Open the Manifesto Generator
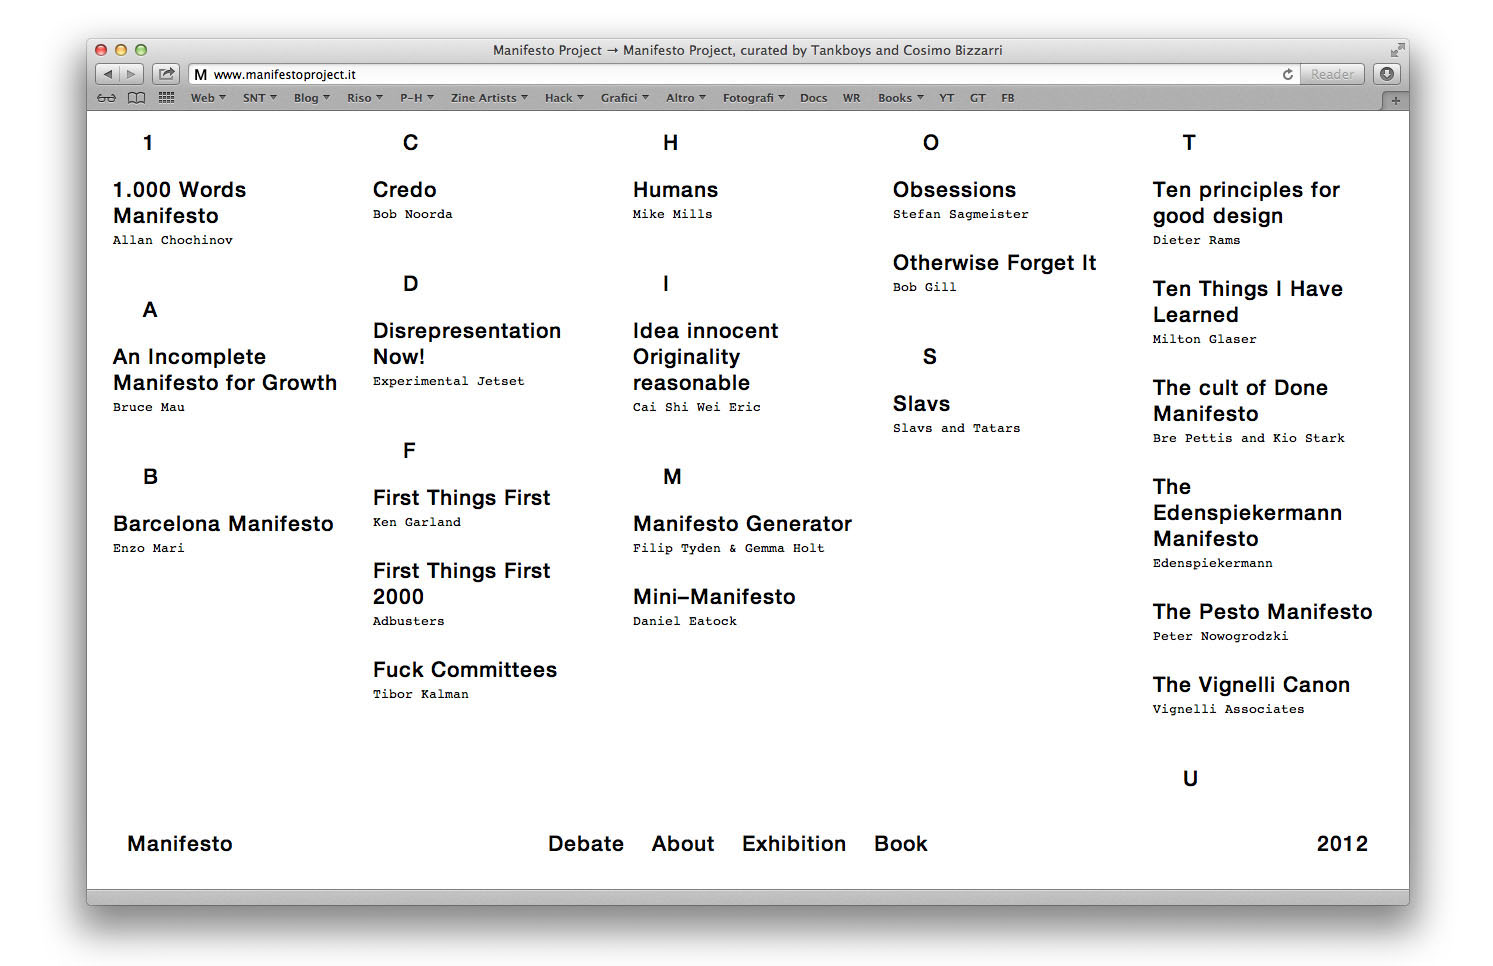Image resolution: width=1493 pixels, height=966 pixels. pos(741,523)
